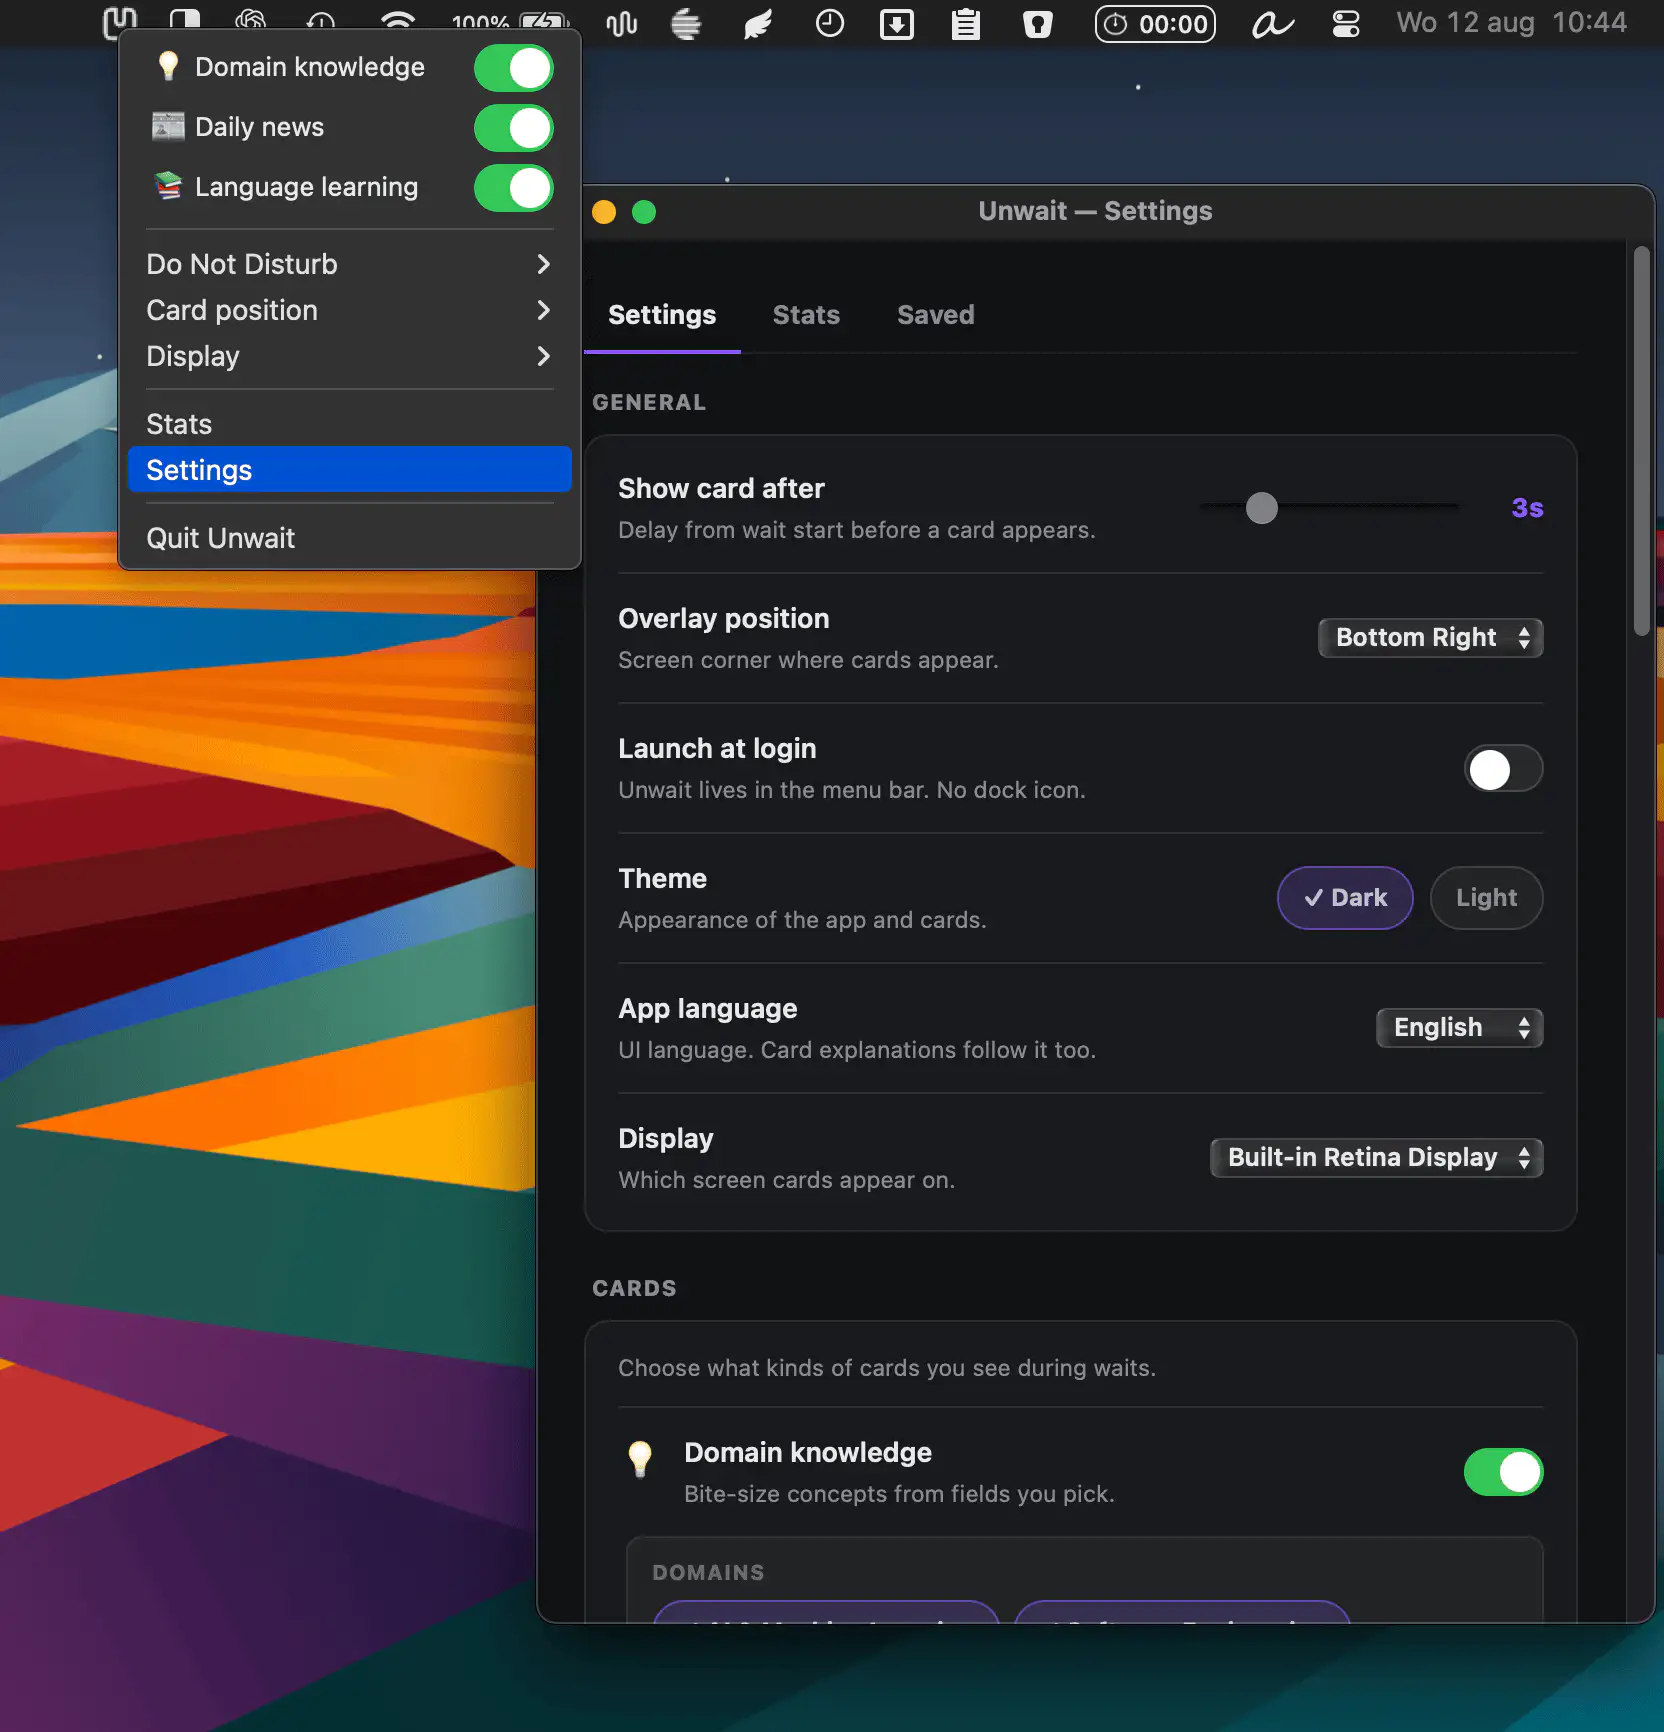Open the 00:00 timer in the menu bar

[1156, 23]
